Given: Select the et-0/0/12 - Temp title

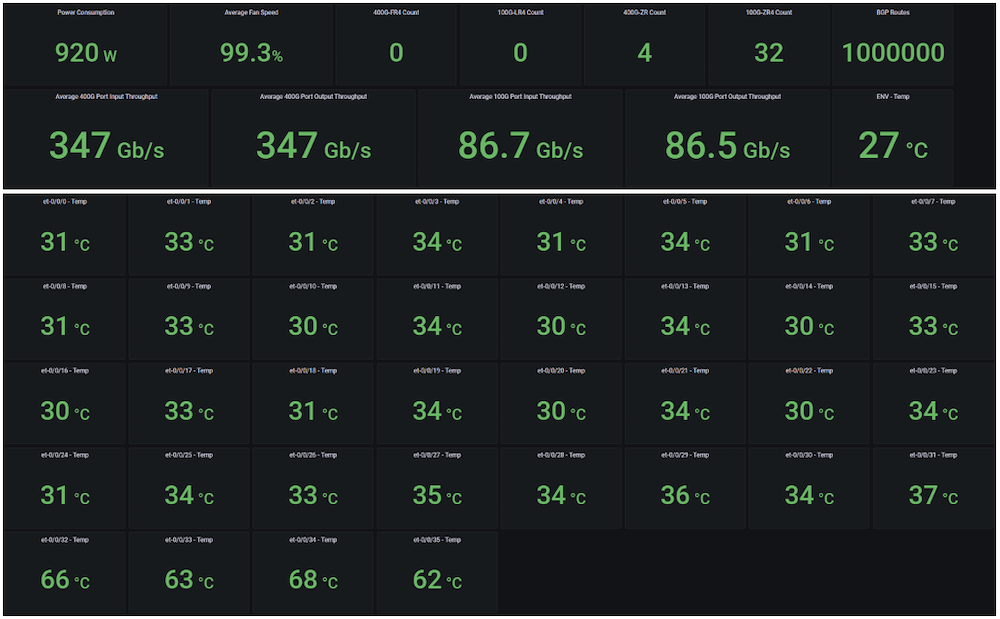Looking at the screenshot, I should 561,286.
